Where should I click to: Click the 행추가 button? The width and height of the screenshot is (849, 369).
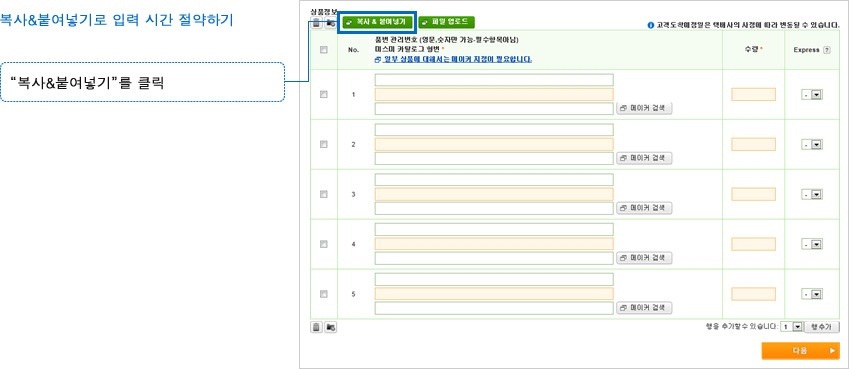[x=822, y=327]
